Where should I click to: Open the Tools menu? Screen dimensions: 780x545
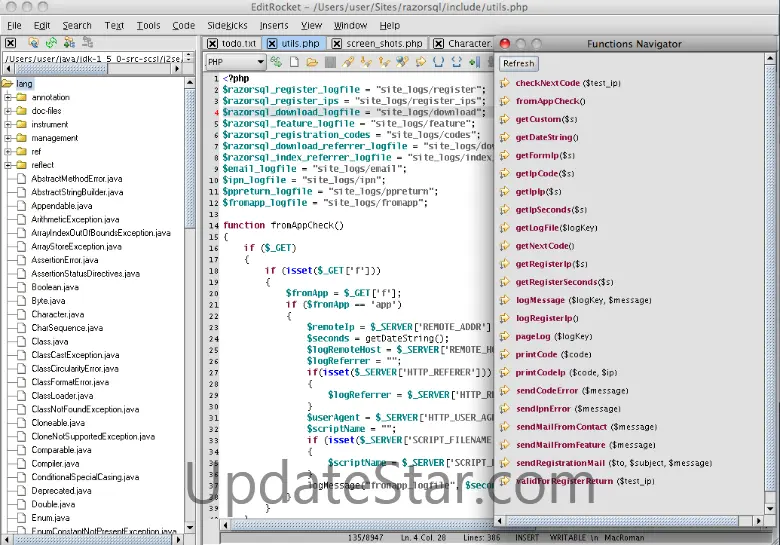click(x=148, y=25)
